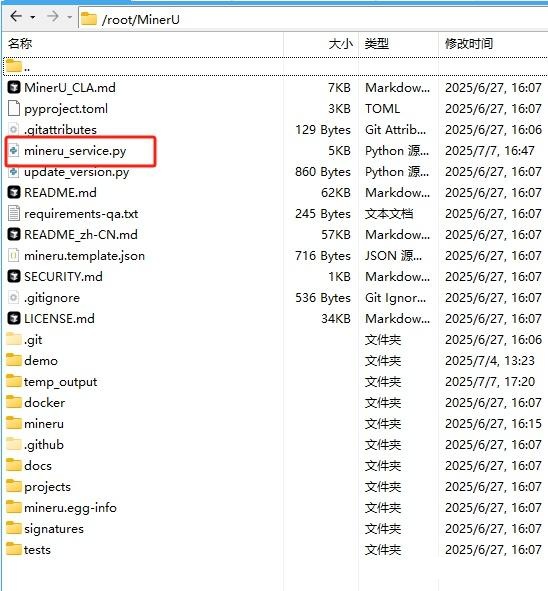
Task: Select file name mineru.template.json
Action: pyautogui.click(x=84, y=256)
